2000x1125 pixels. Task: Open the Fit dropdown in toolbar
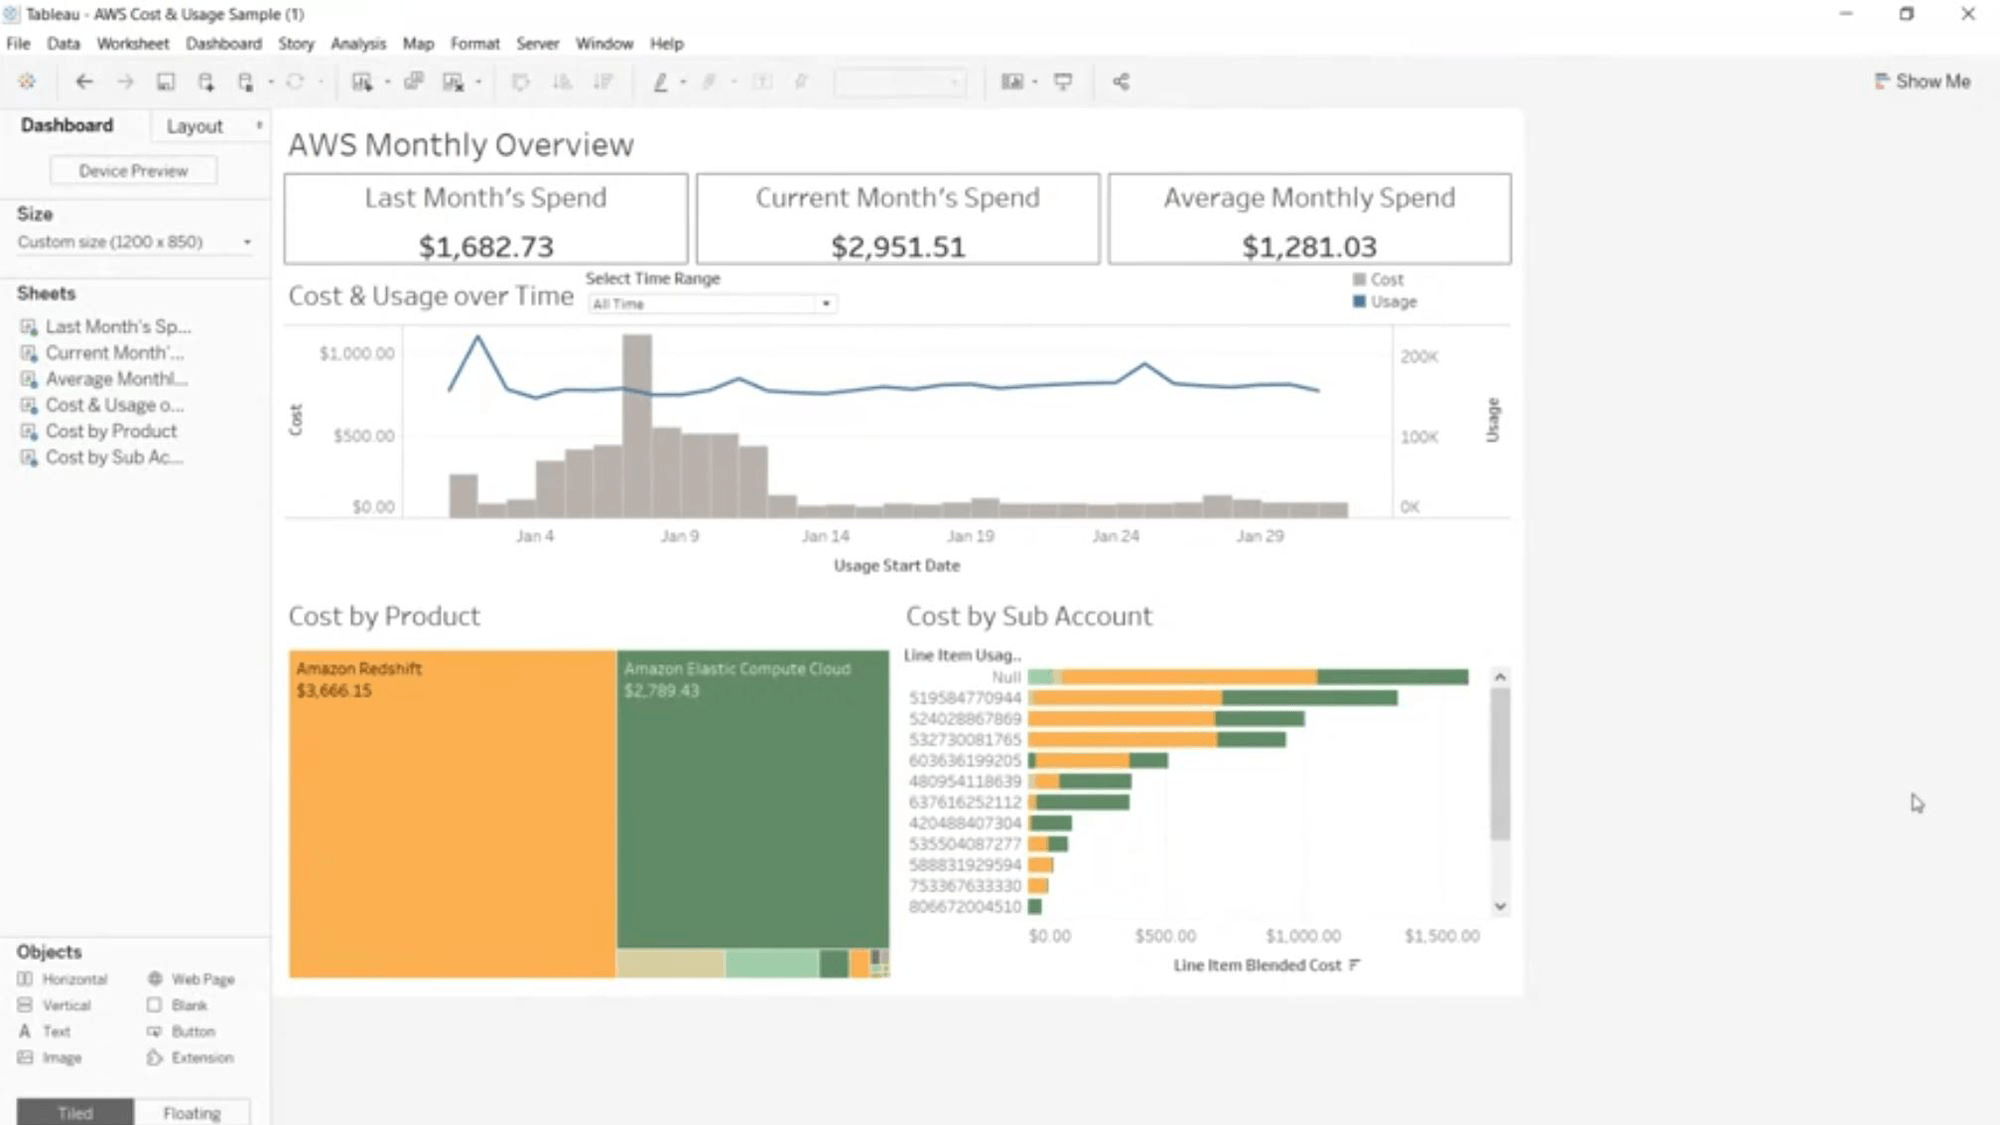coord(900,82)
